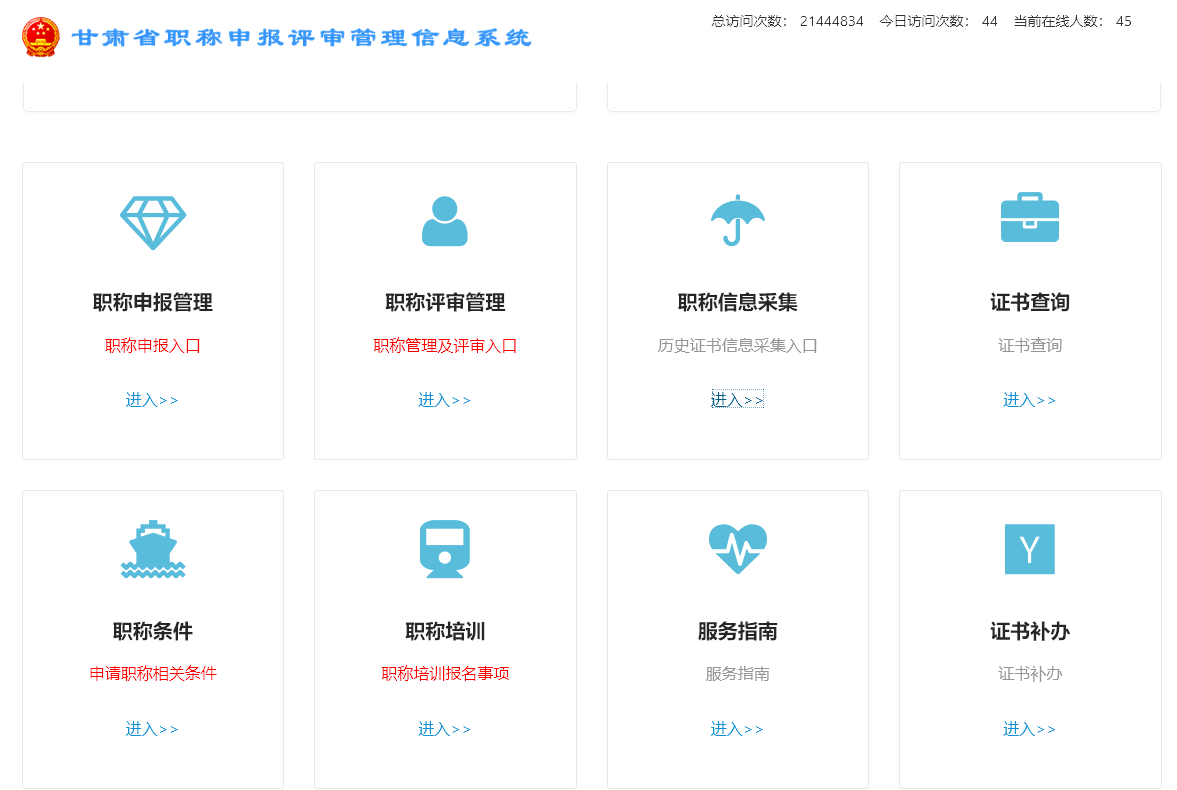
Task: Select the heartbeat icon for 服务指南
Action: [737, 548]
